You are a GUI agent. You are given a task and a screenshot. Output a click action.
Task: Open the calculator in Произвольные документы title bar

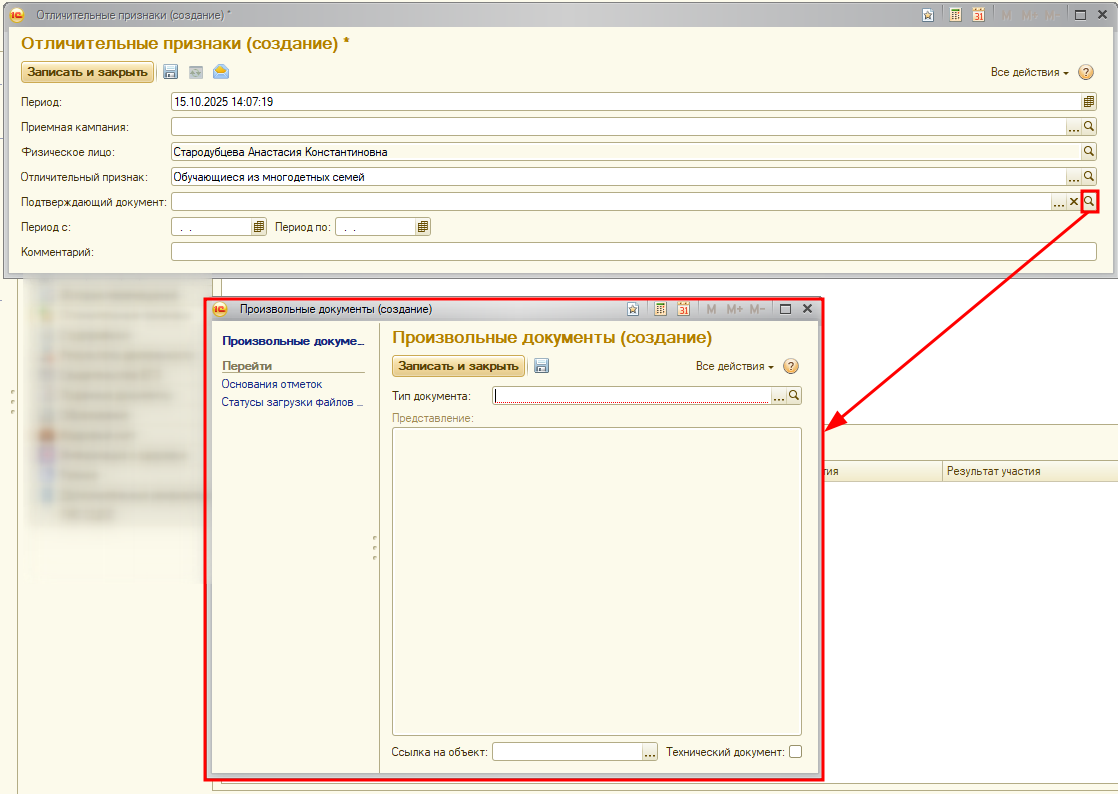point(660,310)
